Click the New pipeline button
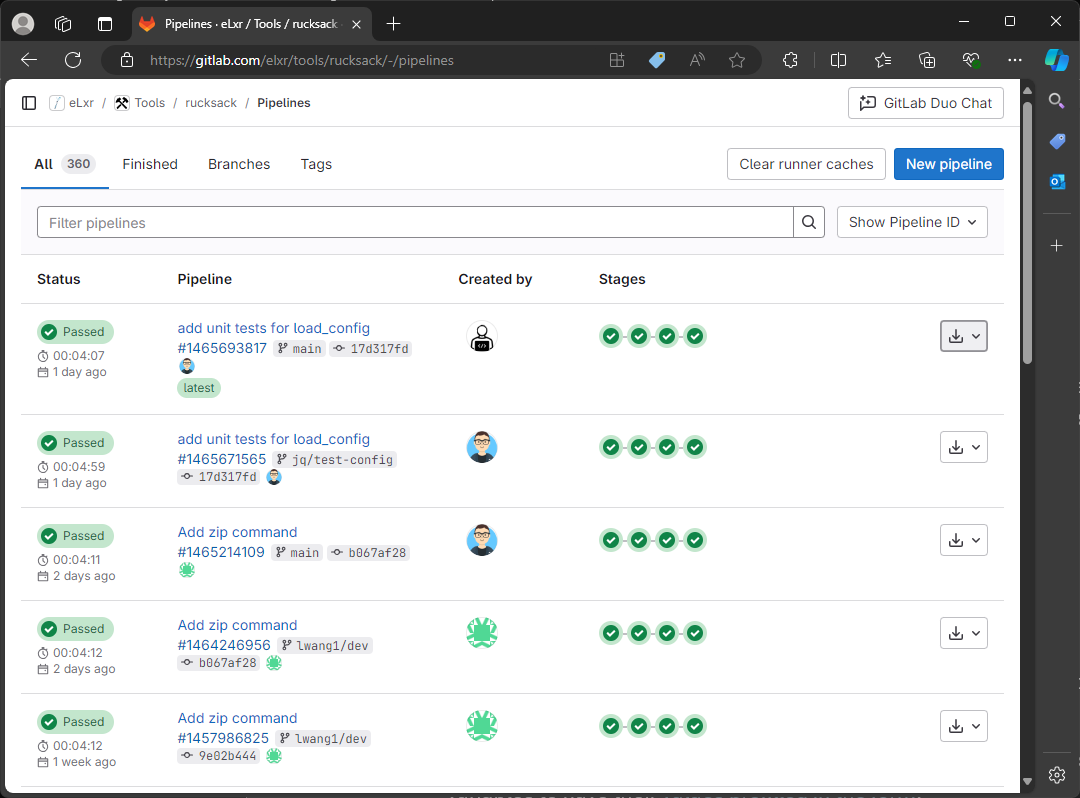 click(x=948, y=164)
